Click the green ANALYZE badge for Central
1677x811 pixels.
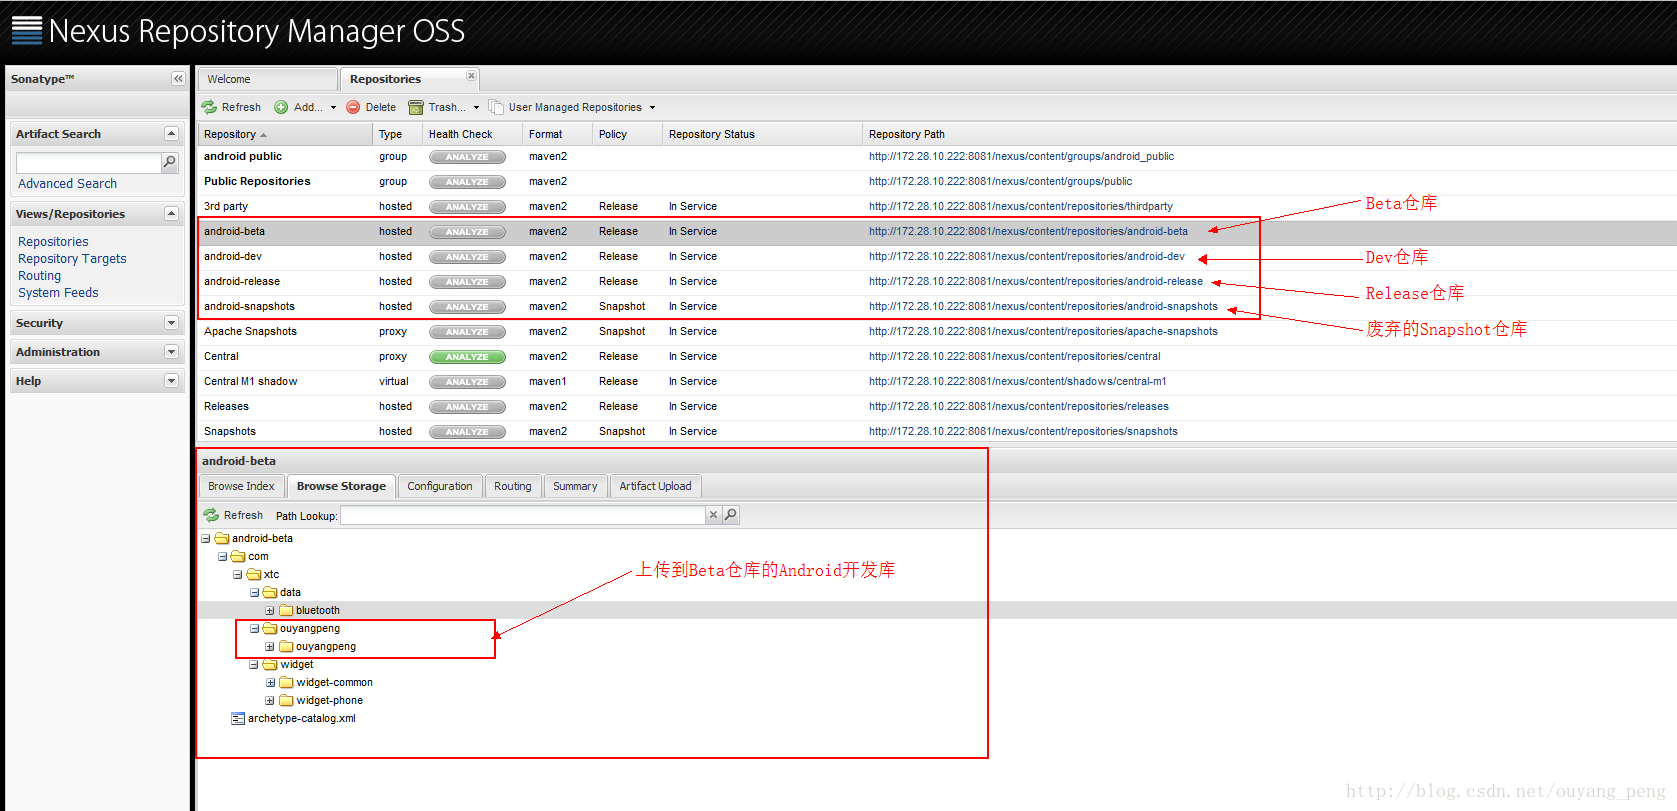tap(467, 357)
